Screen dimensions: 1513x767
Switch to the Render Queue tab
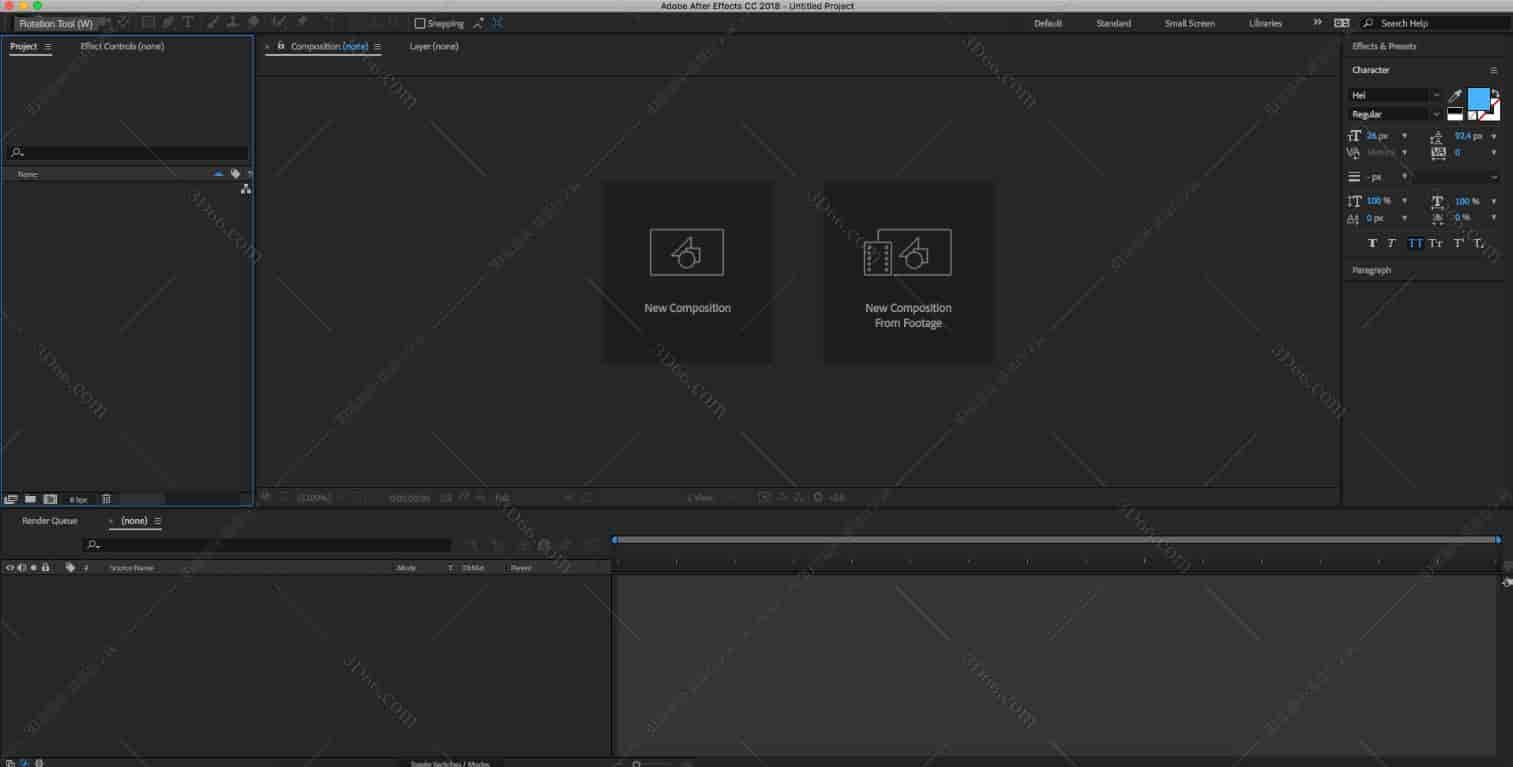point(50,521)
